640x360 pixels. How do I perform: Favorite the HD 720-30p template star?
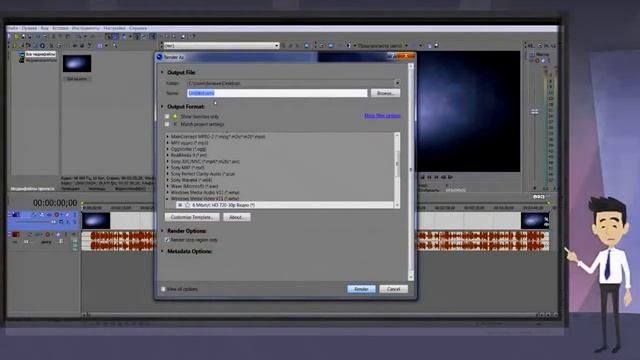187,205
